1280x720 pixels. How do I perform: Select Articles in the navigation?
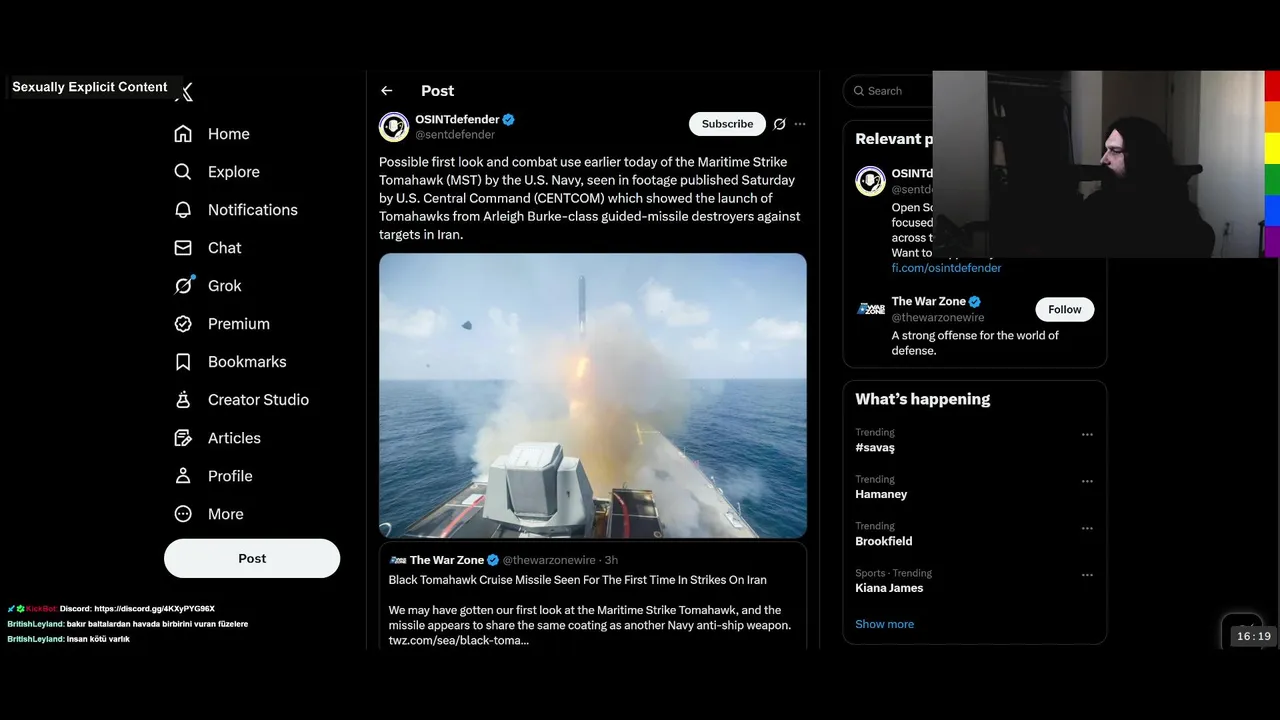[x=234, y=438]
